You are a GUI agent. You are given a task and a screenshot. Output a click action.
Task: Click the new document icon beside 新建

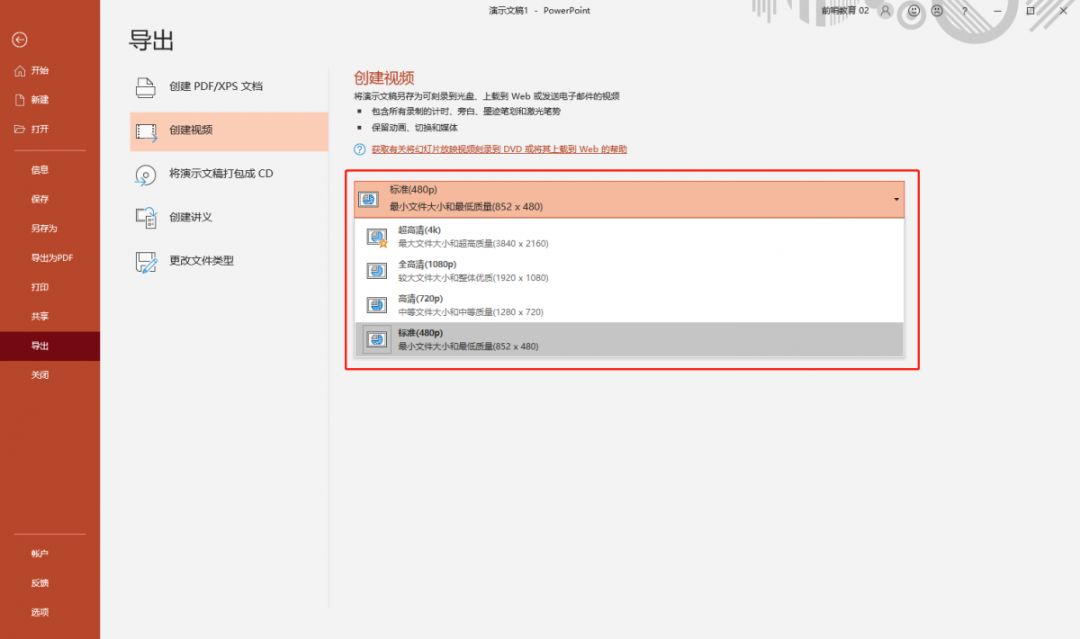tap(20, 100)
